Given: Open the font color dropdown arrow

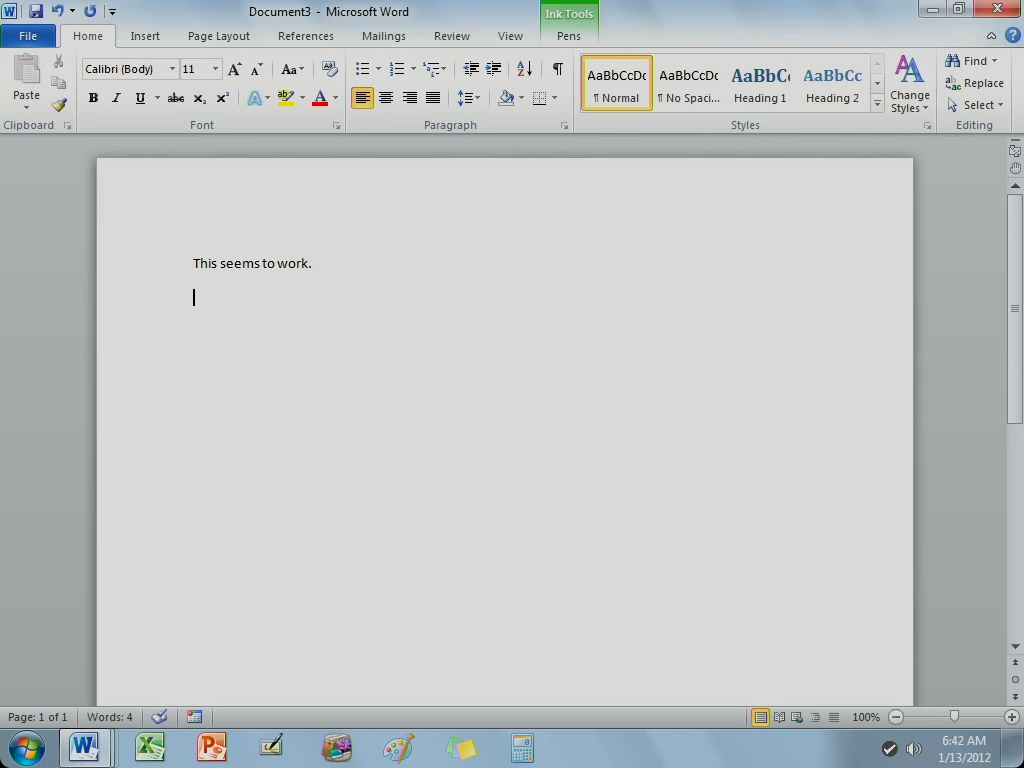Looking at the screenshot, I should 335,98.
